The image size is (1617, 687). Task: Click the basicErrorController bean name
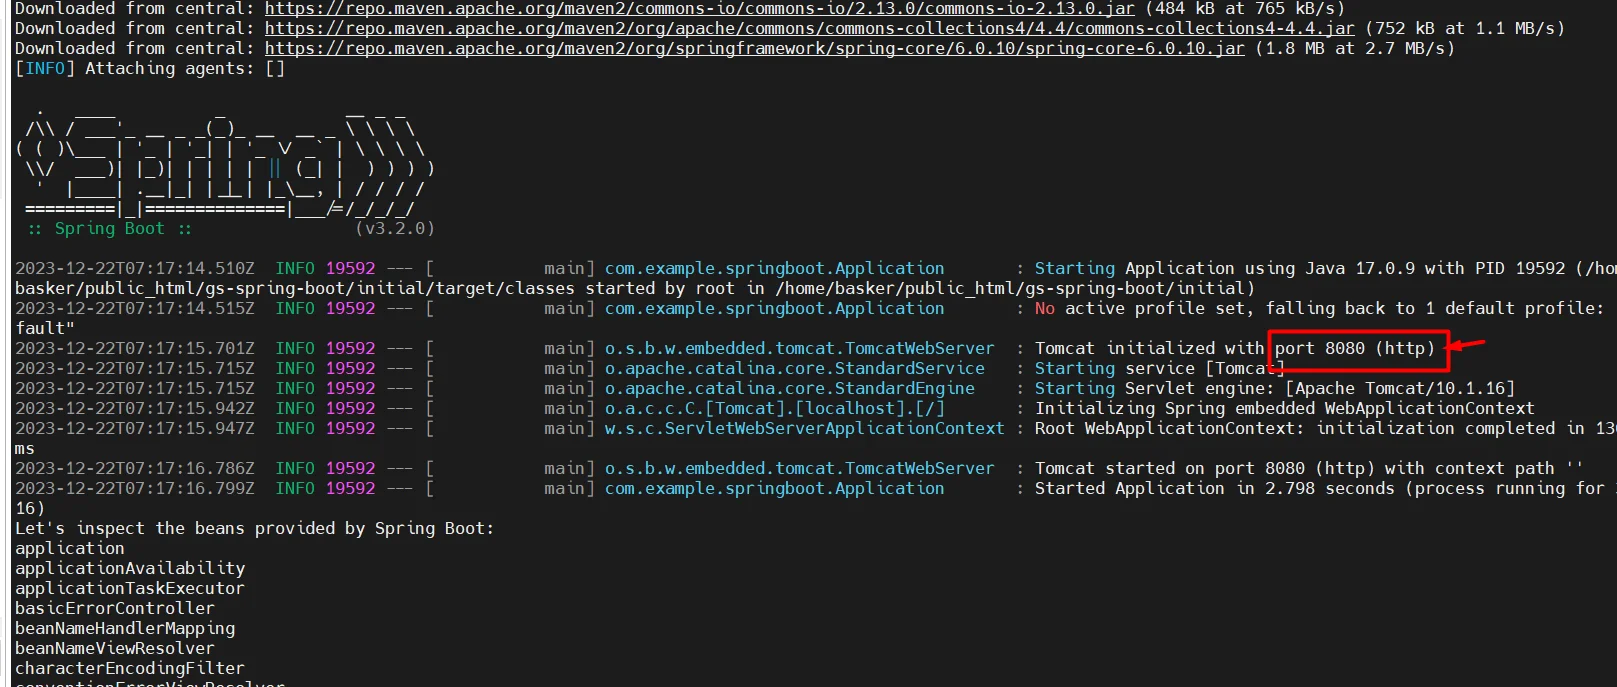[115, 608]
